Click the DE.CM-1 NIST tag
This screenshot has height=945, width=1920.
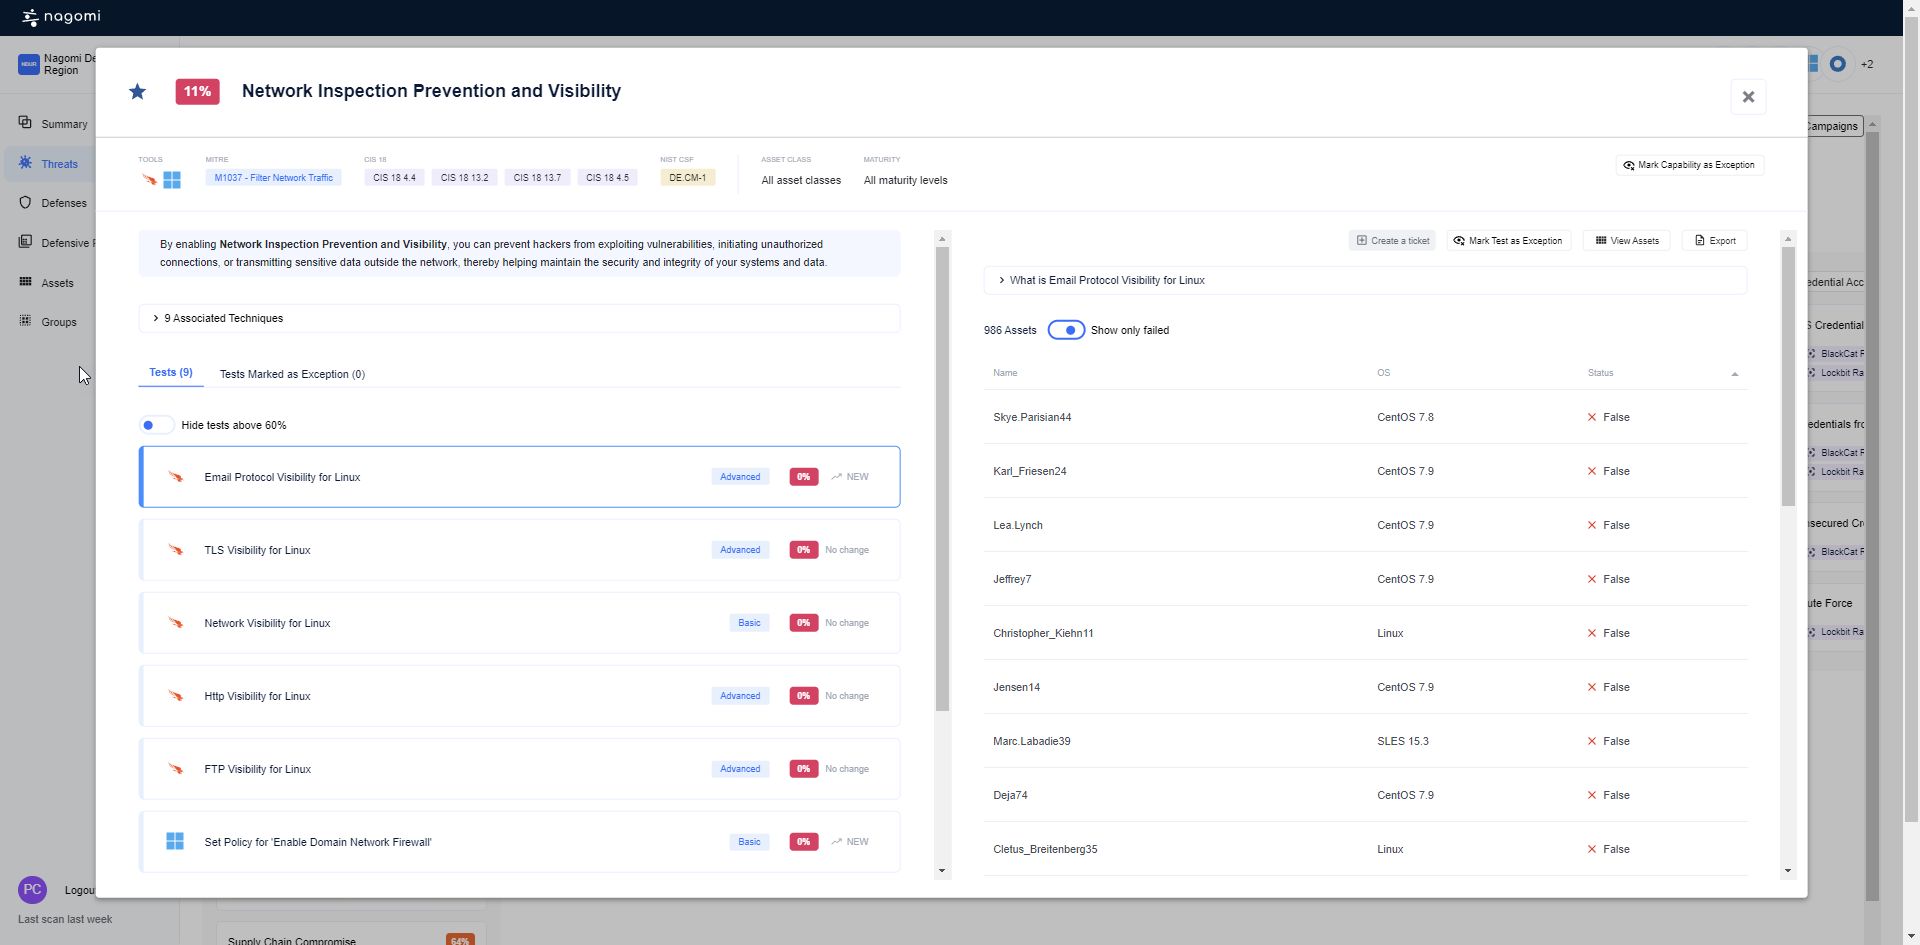687,178
